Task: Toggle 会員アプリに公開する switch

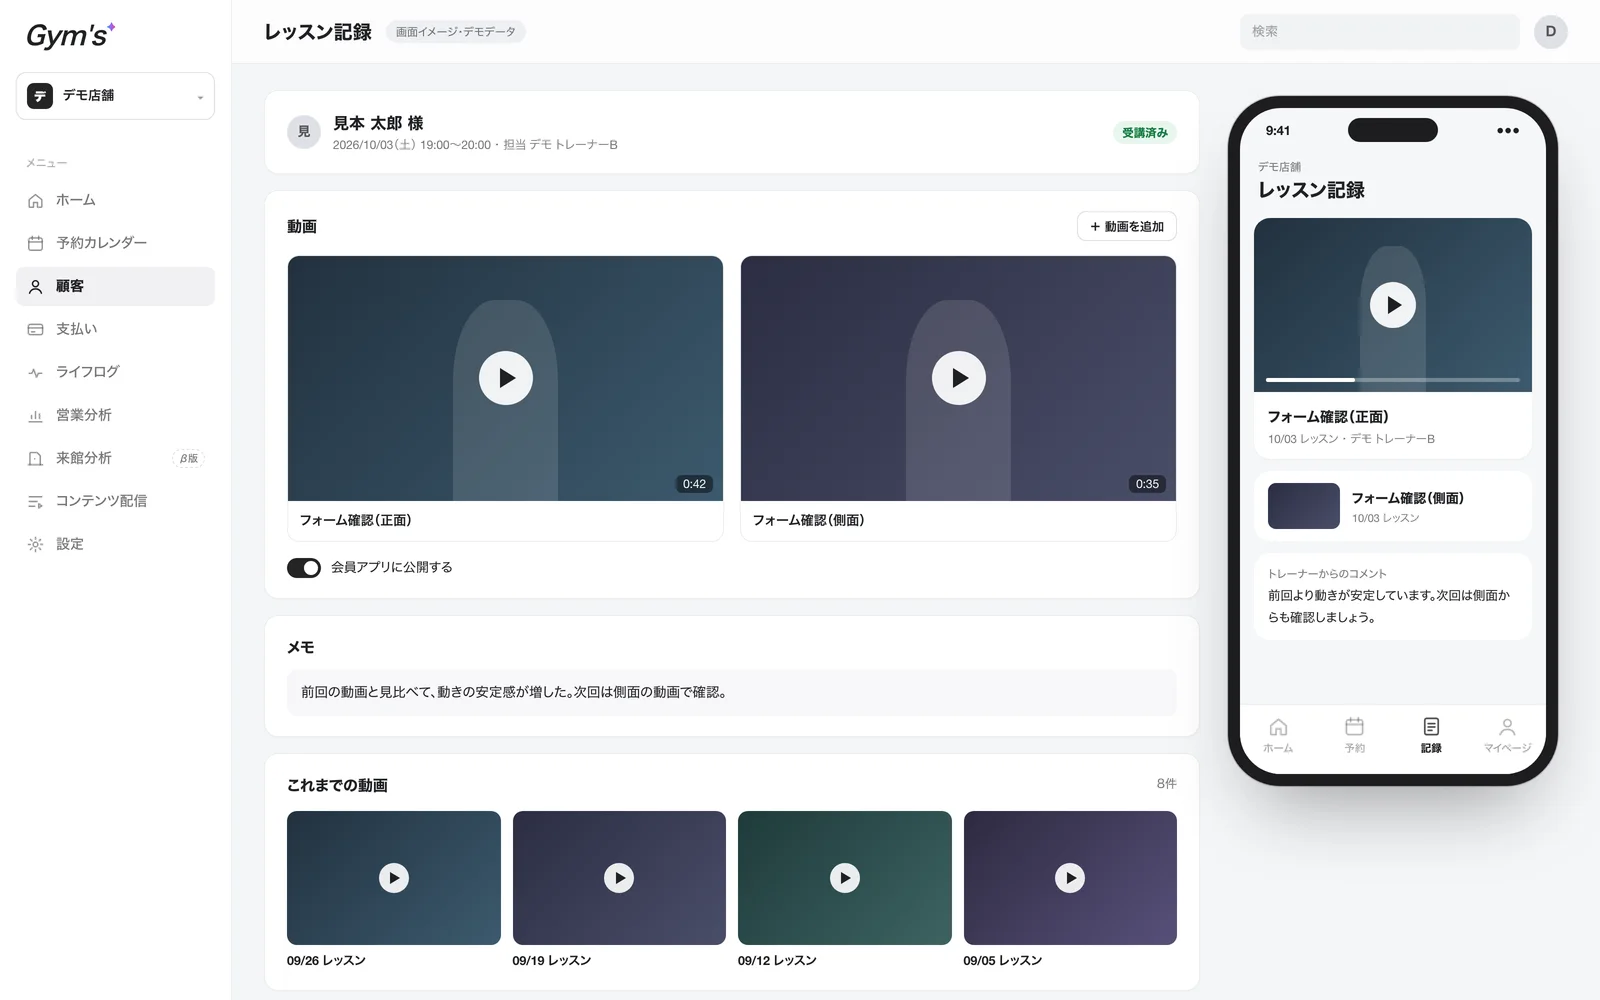Action: (304, 568)
